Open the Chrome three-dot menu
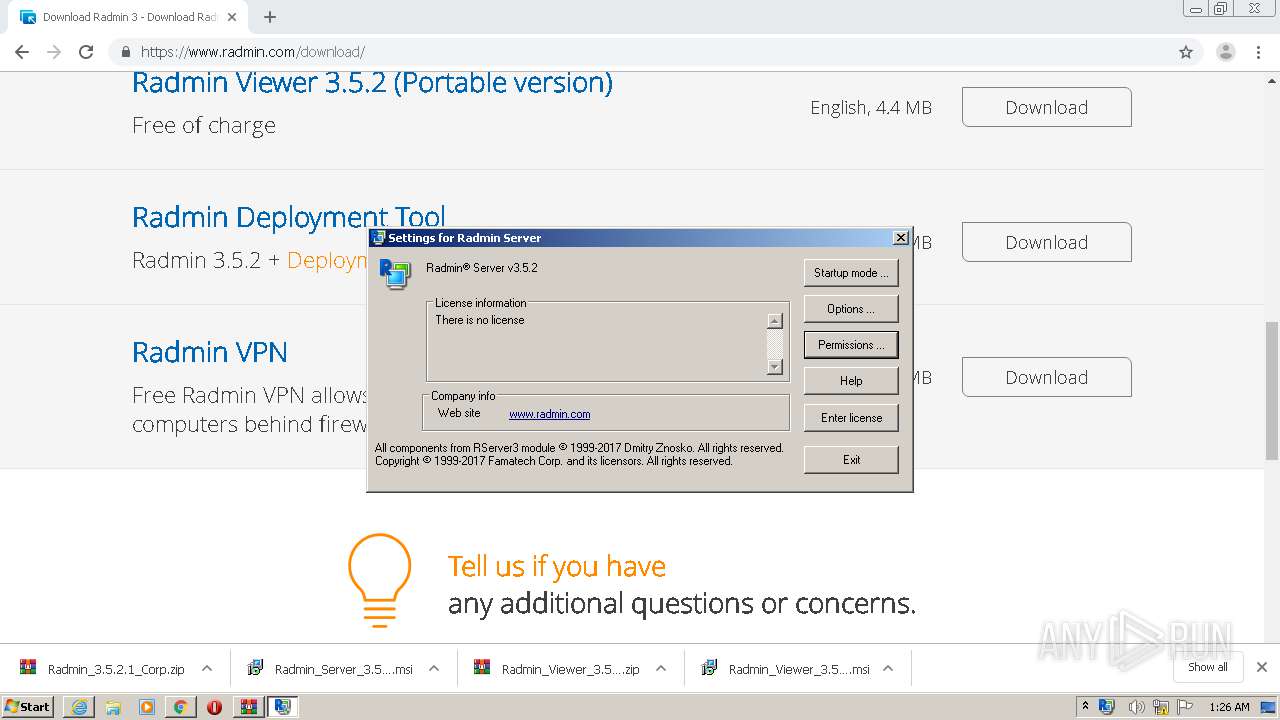The width and height of the screenshot is (1280, 720). tap(1258, 52)
